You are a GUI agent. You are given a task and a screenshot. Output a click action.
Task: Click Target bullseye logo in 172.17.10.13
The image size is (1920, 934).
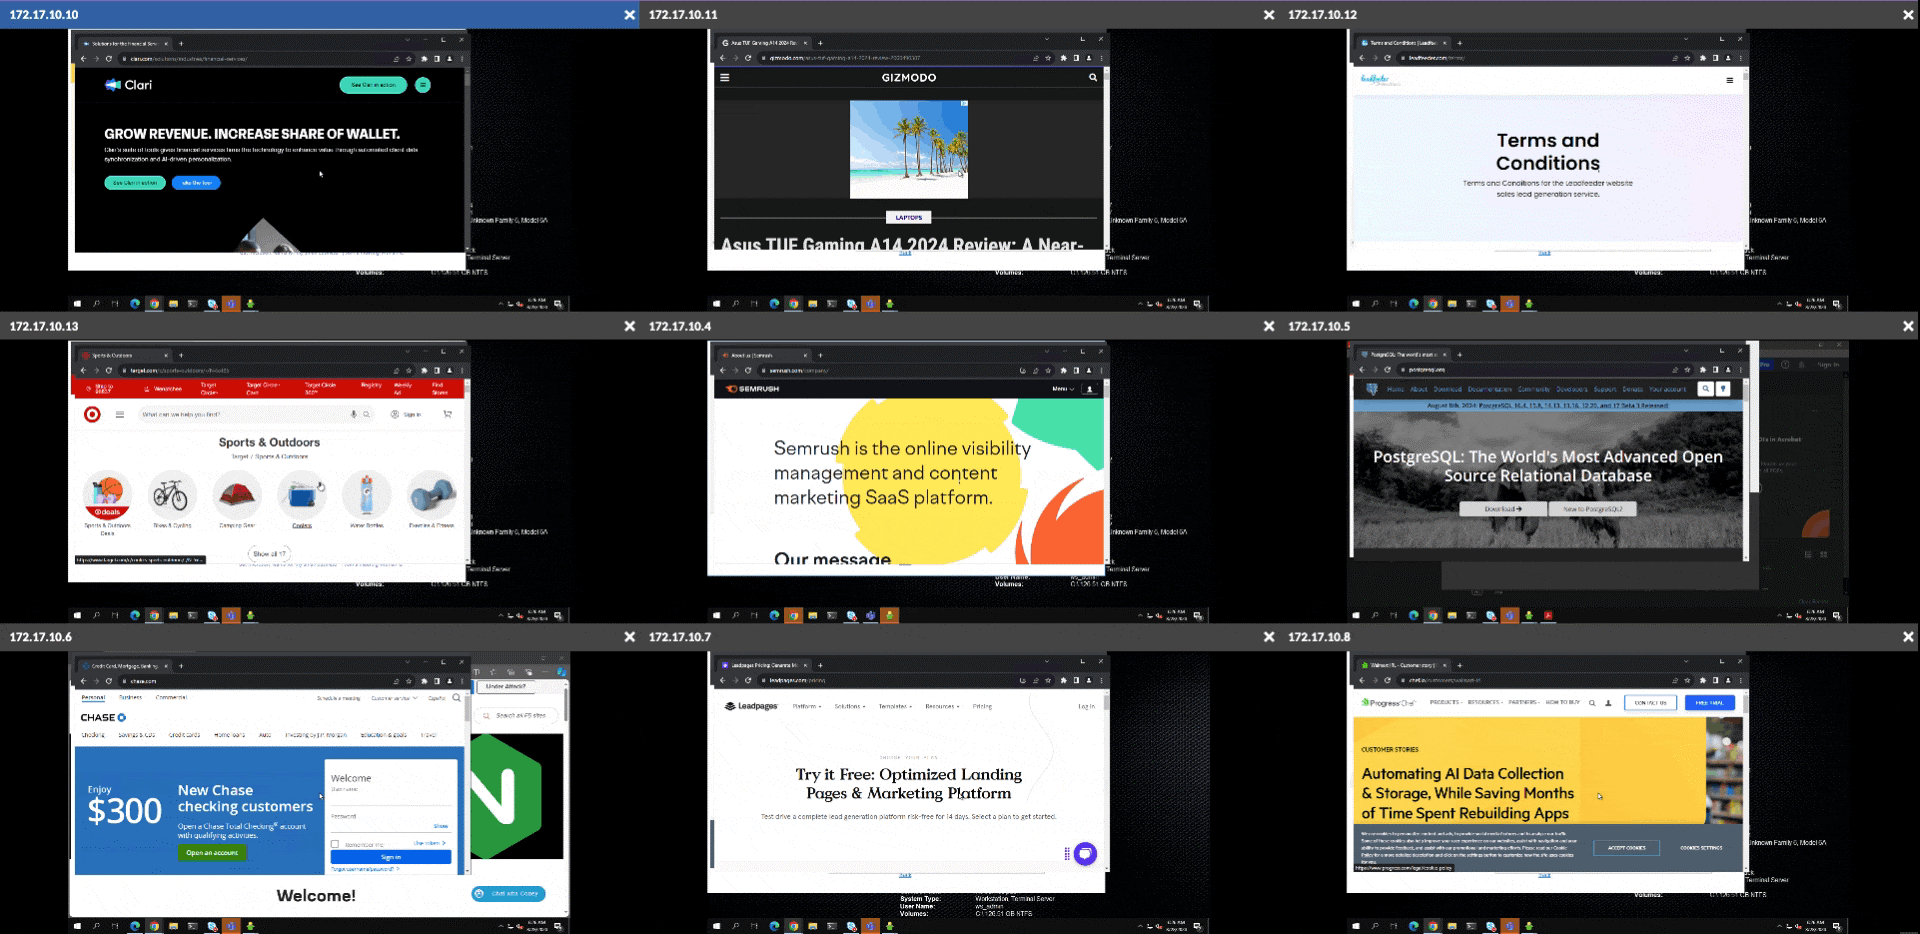click(92, 414)
